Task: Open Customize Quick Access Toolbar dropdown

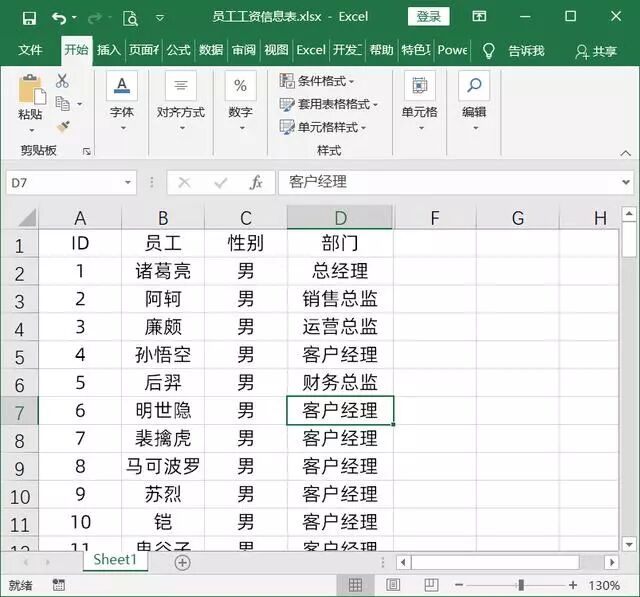Action: 160,18
